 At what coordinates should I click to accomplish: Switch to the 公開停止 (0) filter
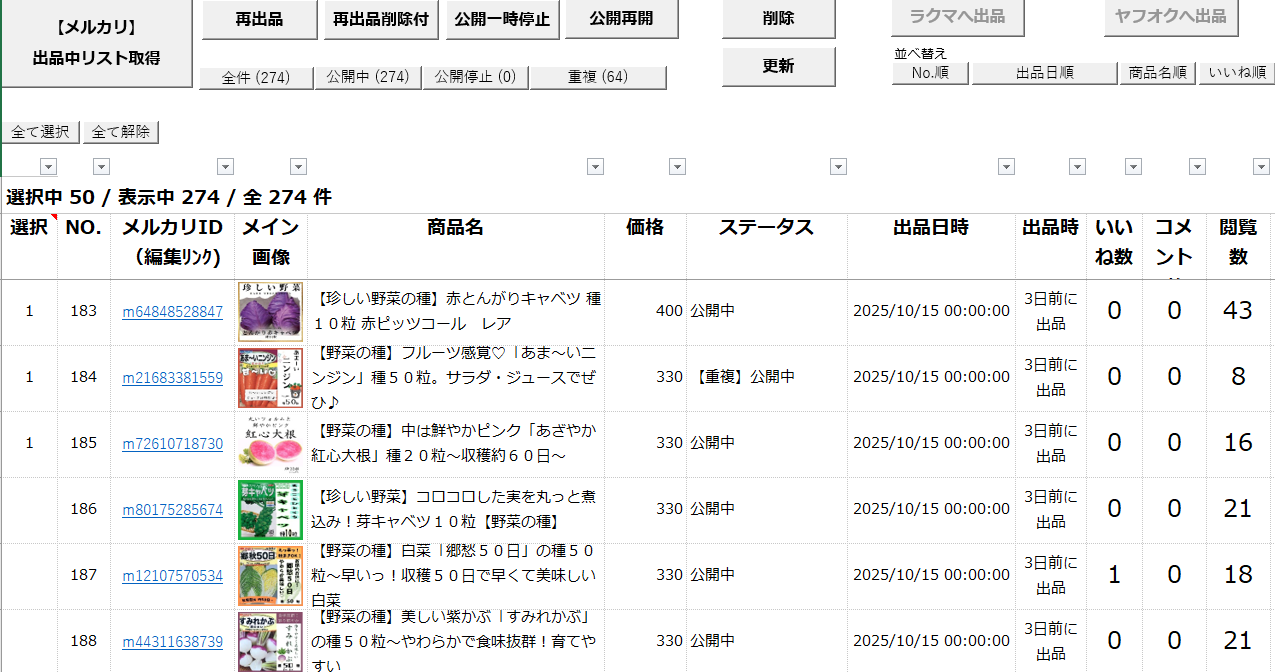(x=475, y=78)
